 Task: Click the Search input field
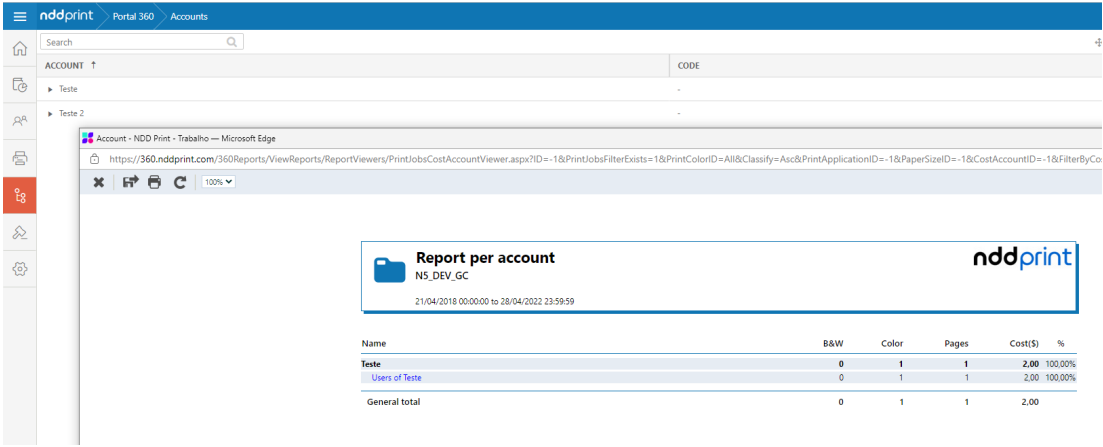pos(134,42)
